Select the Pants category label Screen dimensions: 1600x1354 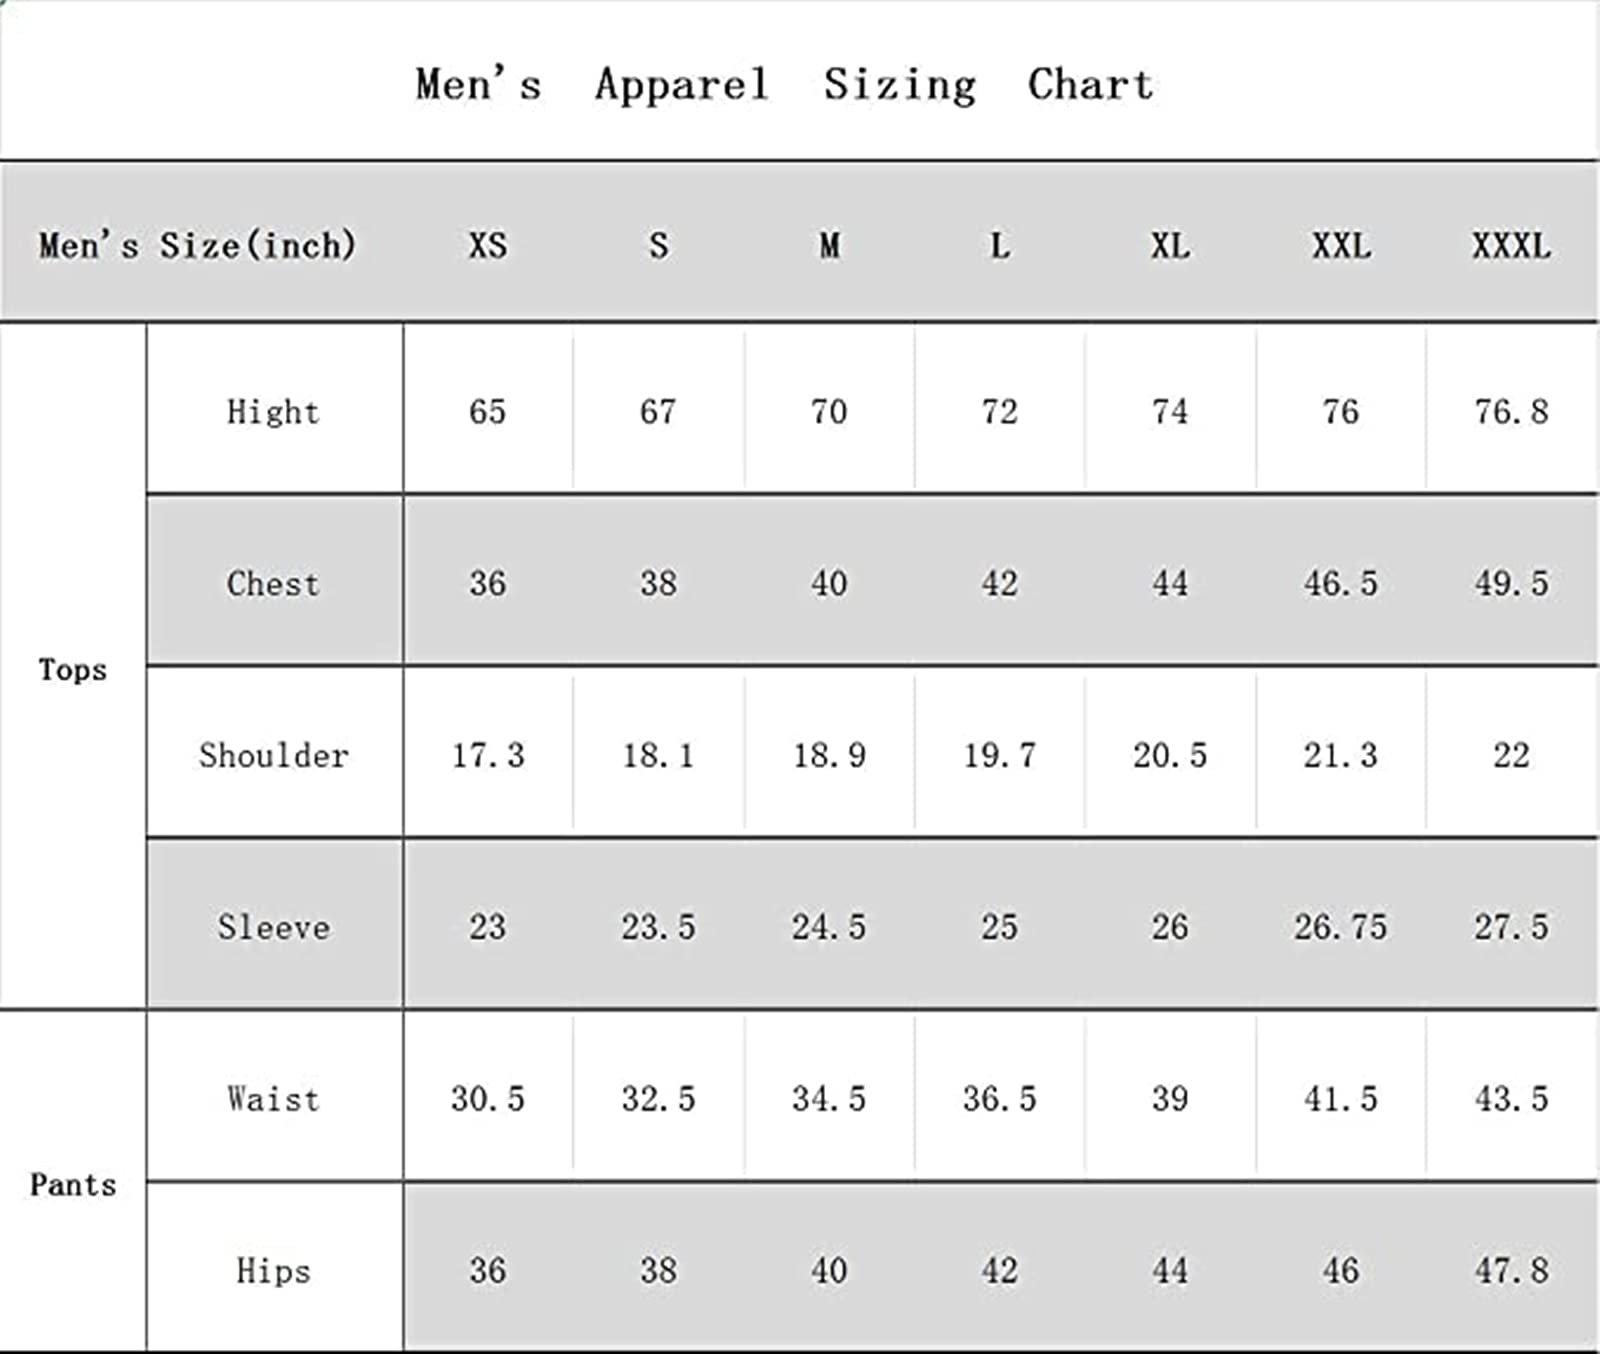(72, 1185)
